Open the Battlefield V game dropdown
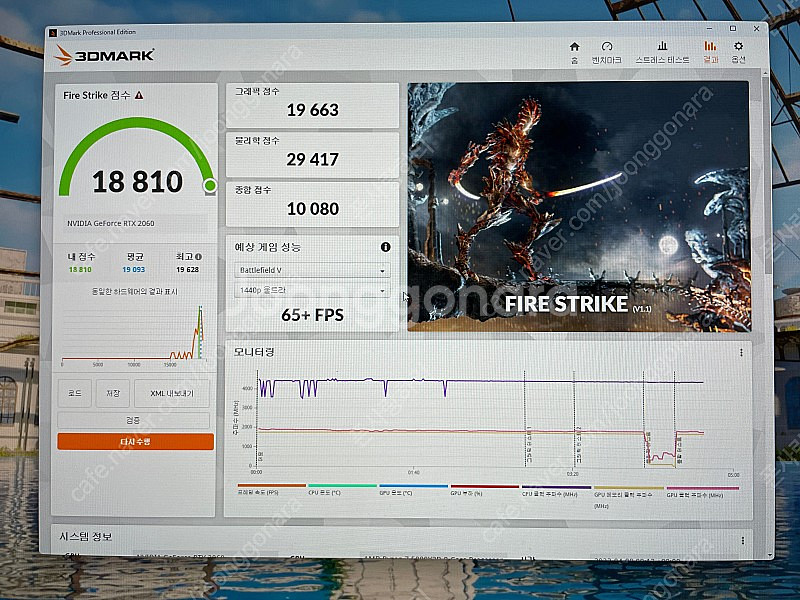The width and height of the screenshot is (800, 600). coord(312,270)
